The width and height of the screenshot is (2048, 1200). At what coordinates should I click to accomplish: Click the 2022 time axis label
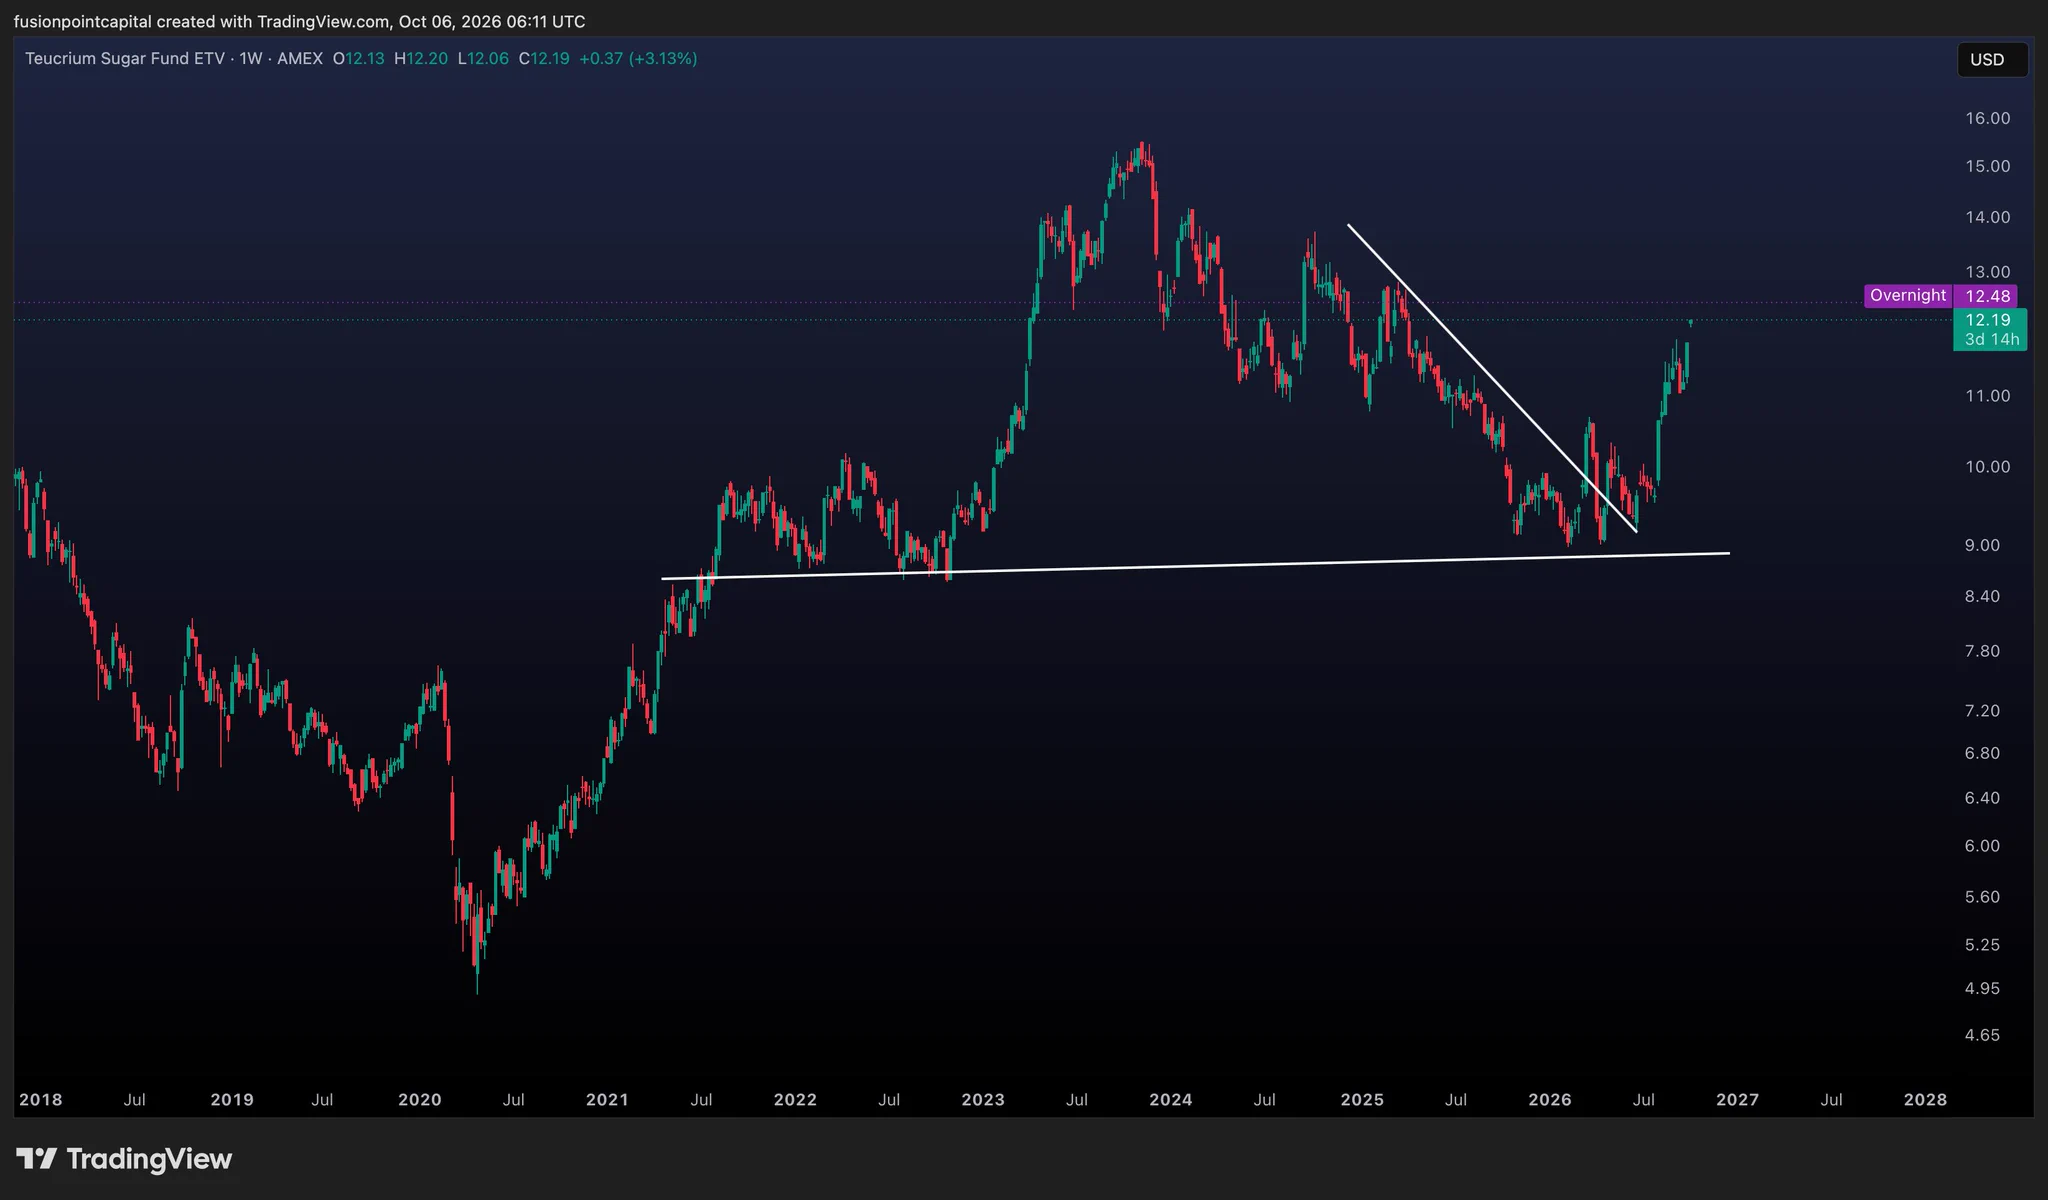(x=795, y=1100)
